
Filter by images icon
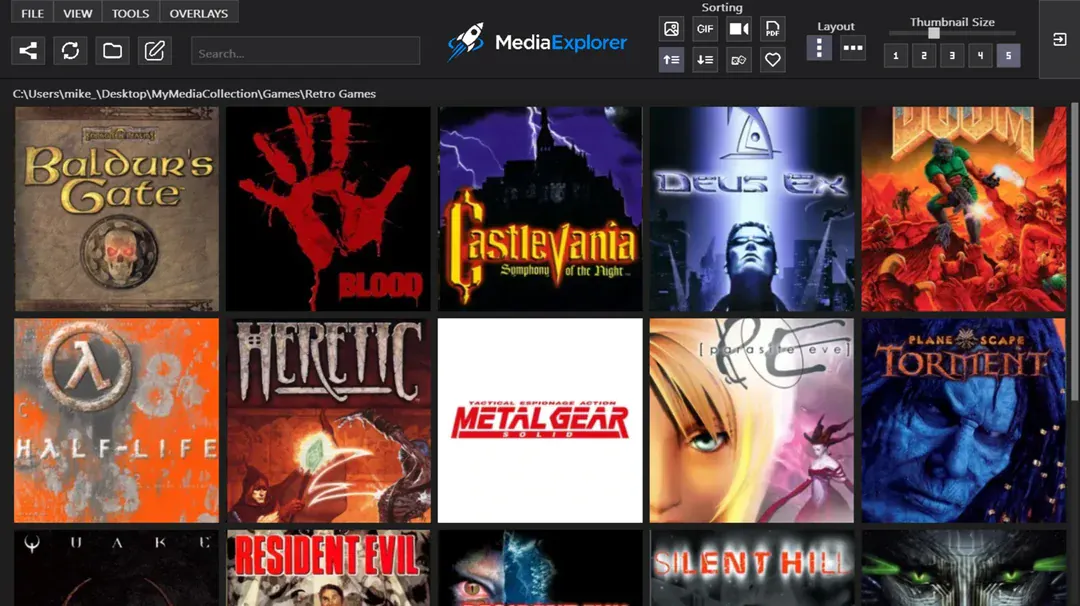[x=671, y=29]
